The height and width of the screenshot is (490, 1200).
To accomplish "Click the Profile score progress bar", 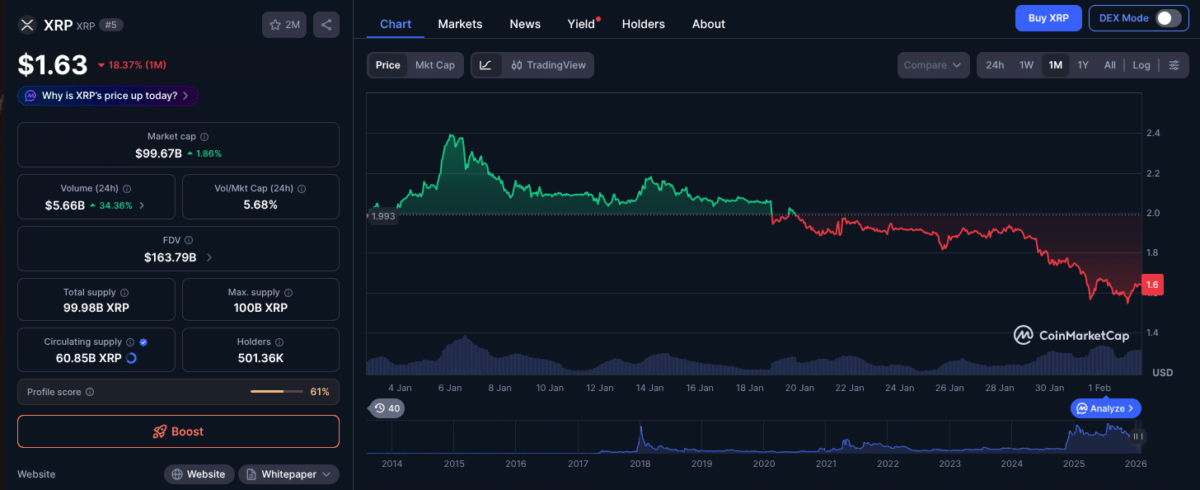I will coord(277,392).
